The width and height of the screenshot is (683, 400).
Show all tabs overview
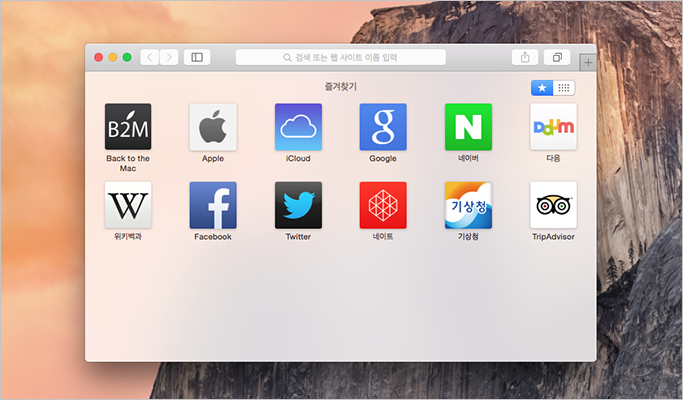[x=557, y=57]
